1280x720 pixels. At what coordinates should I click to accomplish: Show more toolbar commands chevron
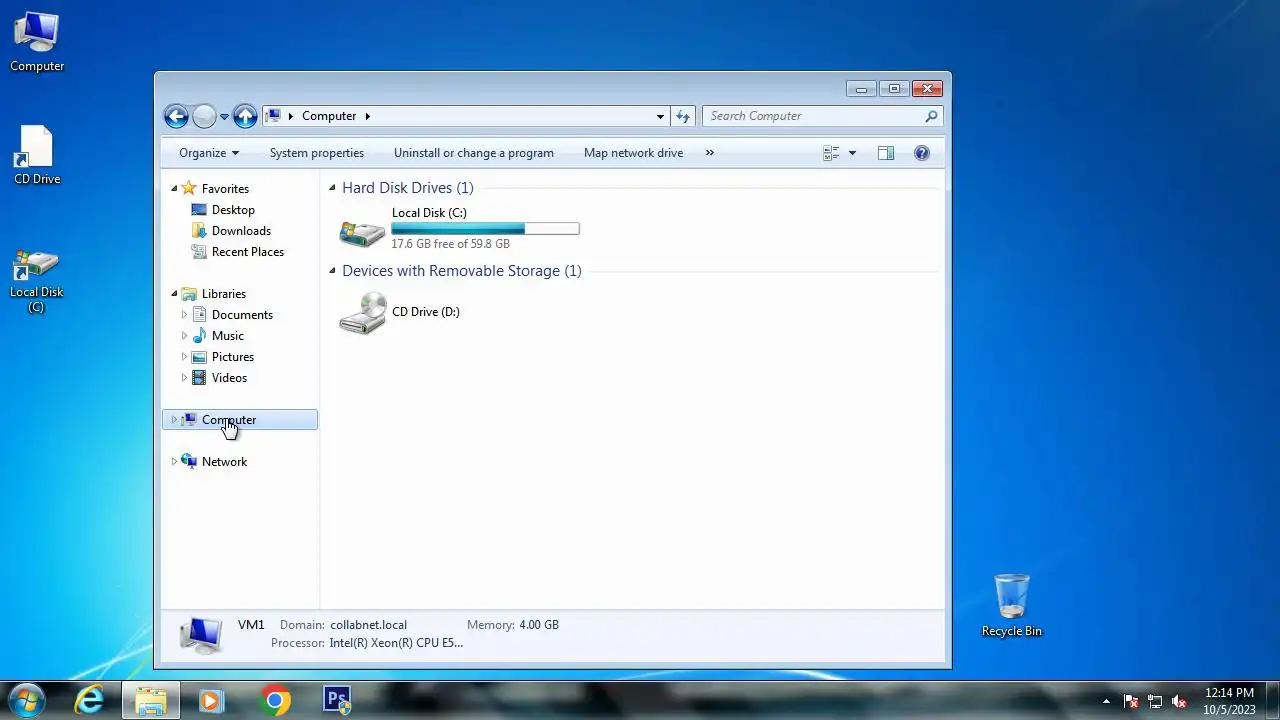point(710,153)
